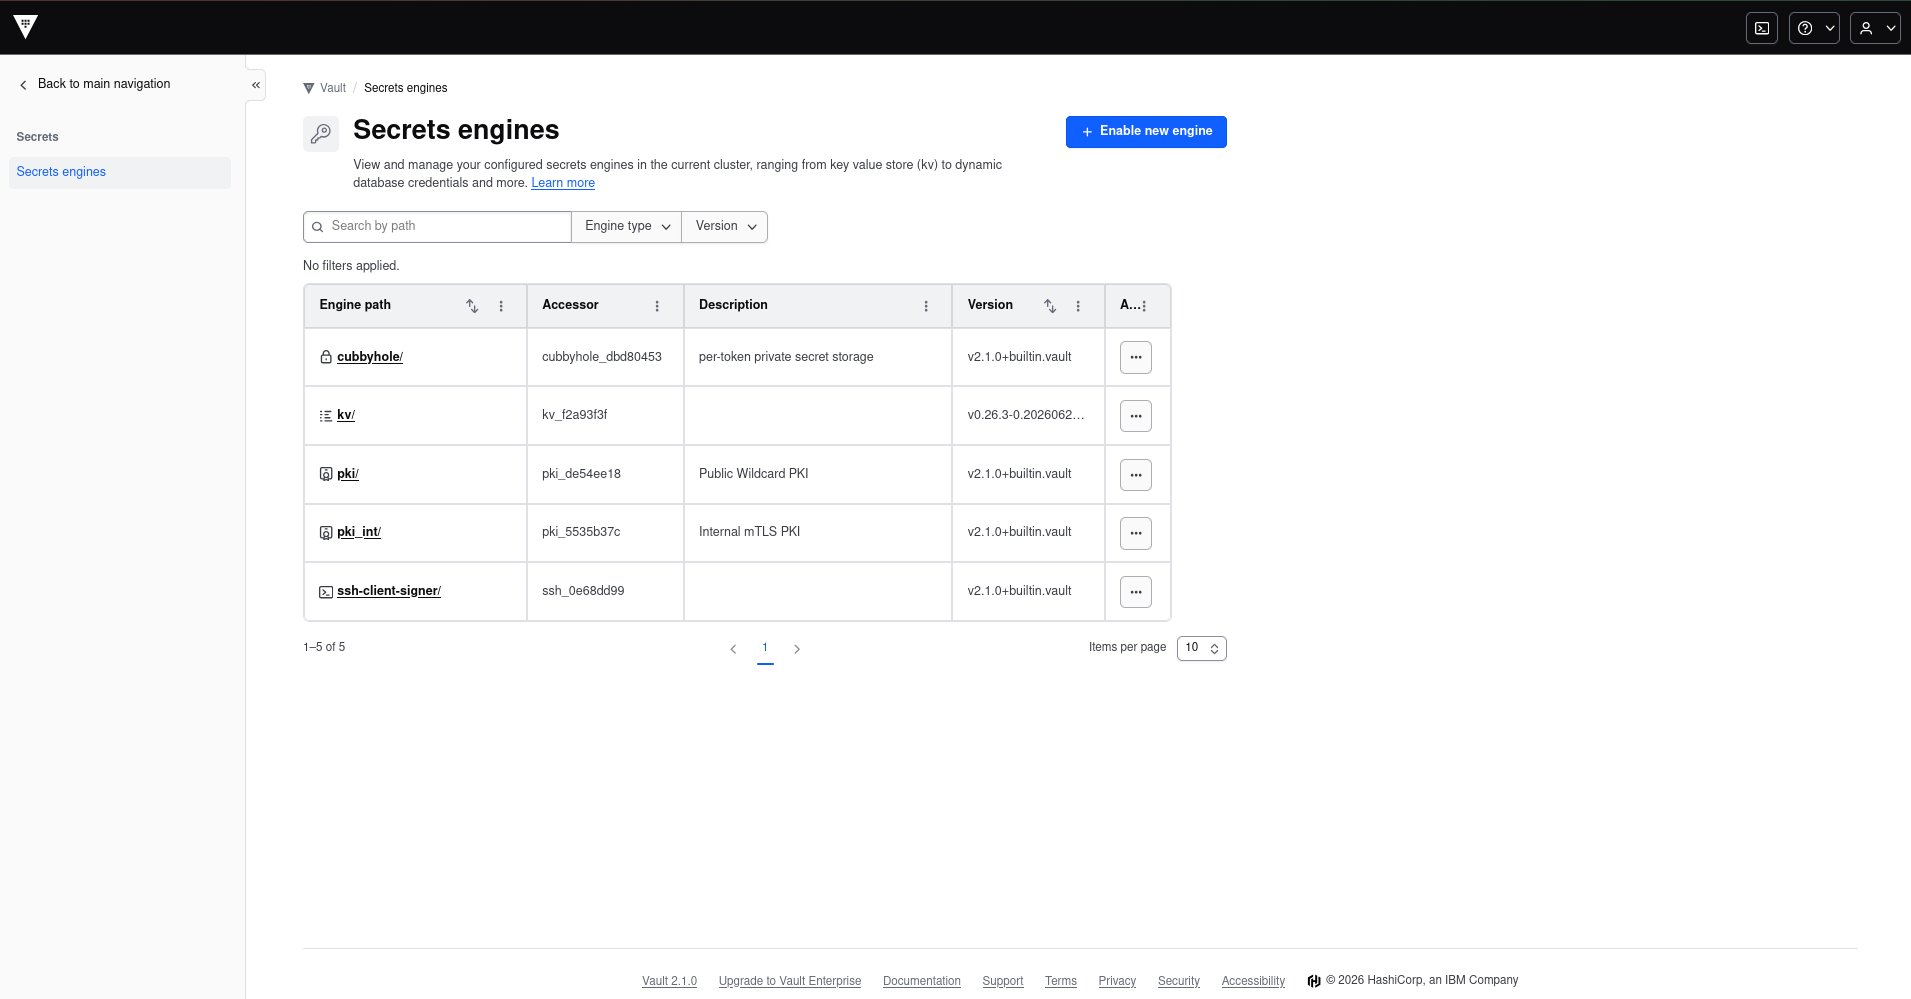This screenshot has width=1911, height=999.
Task: Click the list icon beside kv/
Action: 326,415
